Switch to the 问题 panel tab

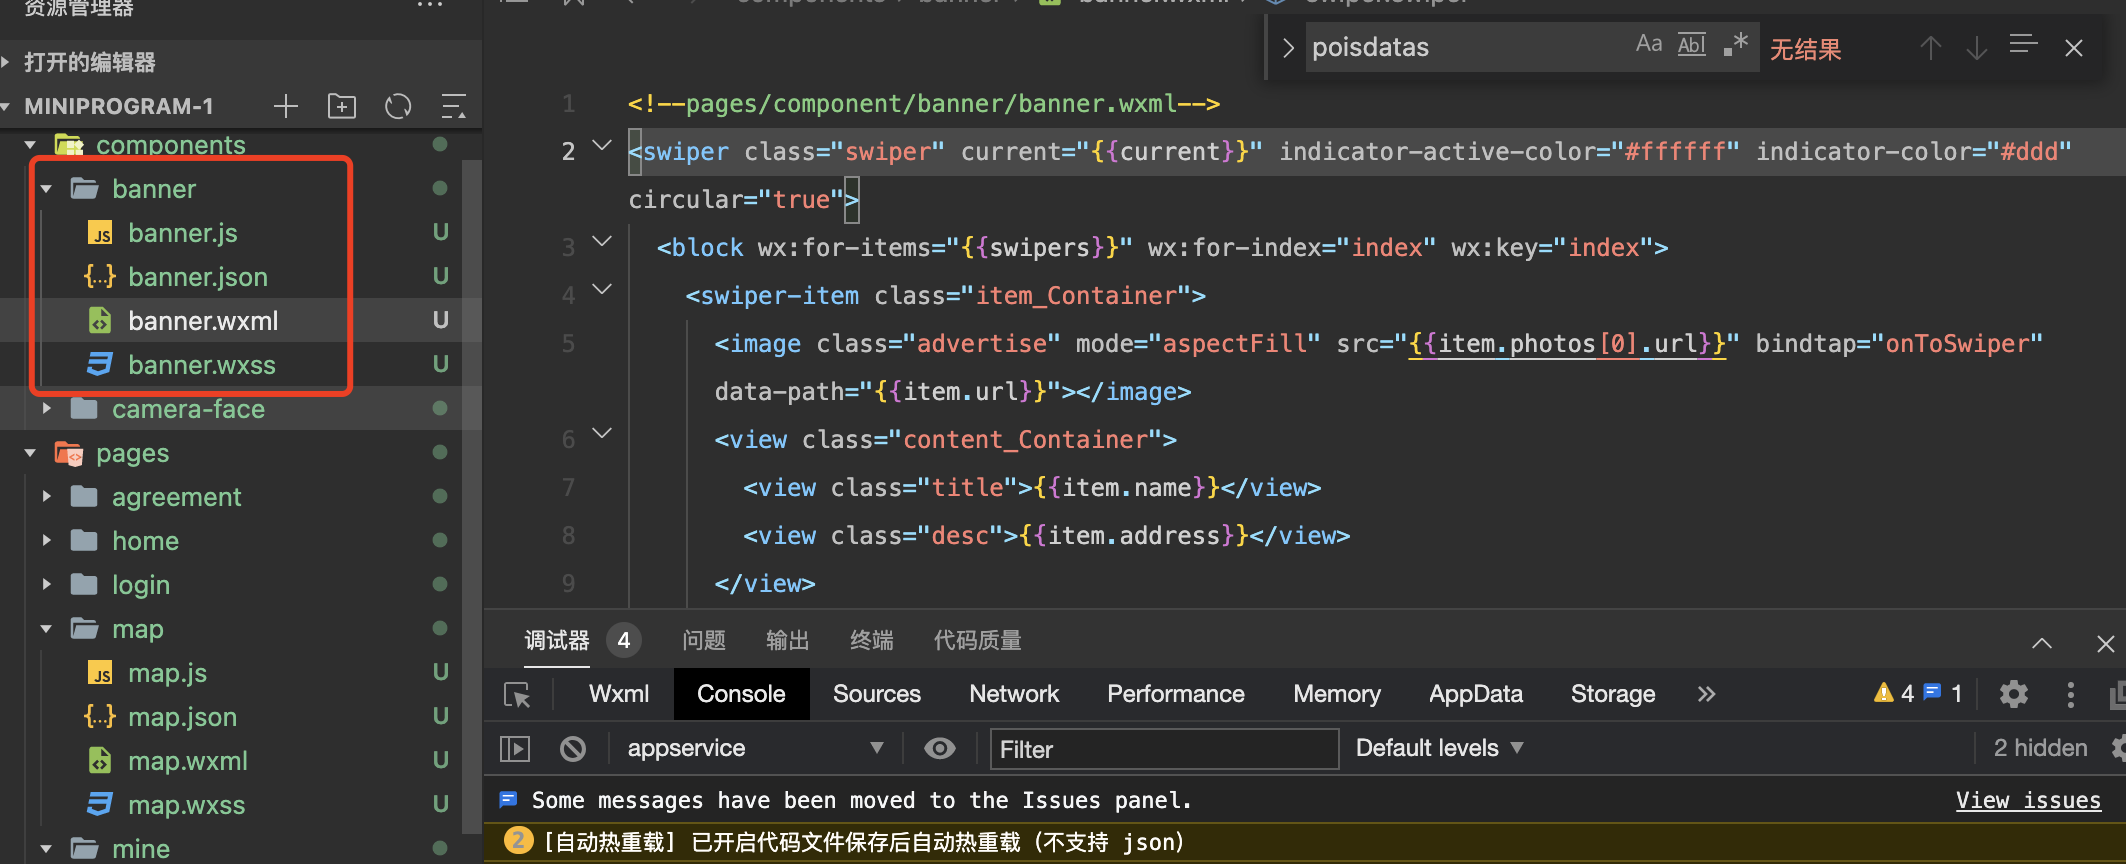pyautogui.click(x=704, y=641)
